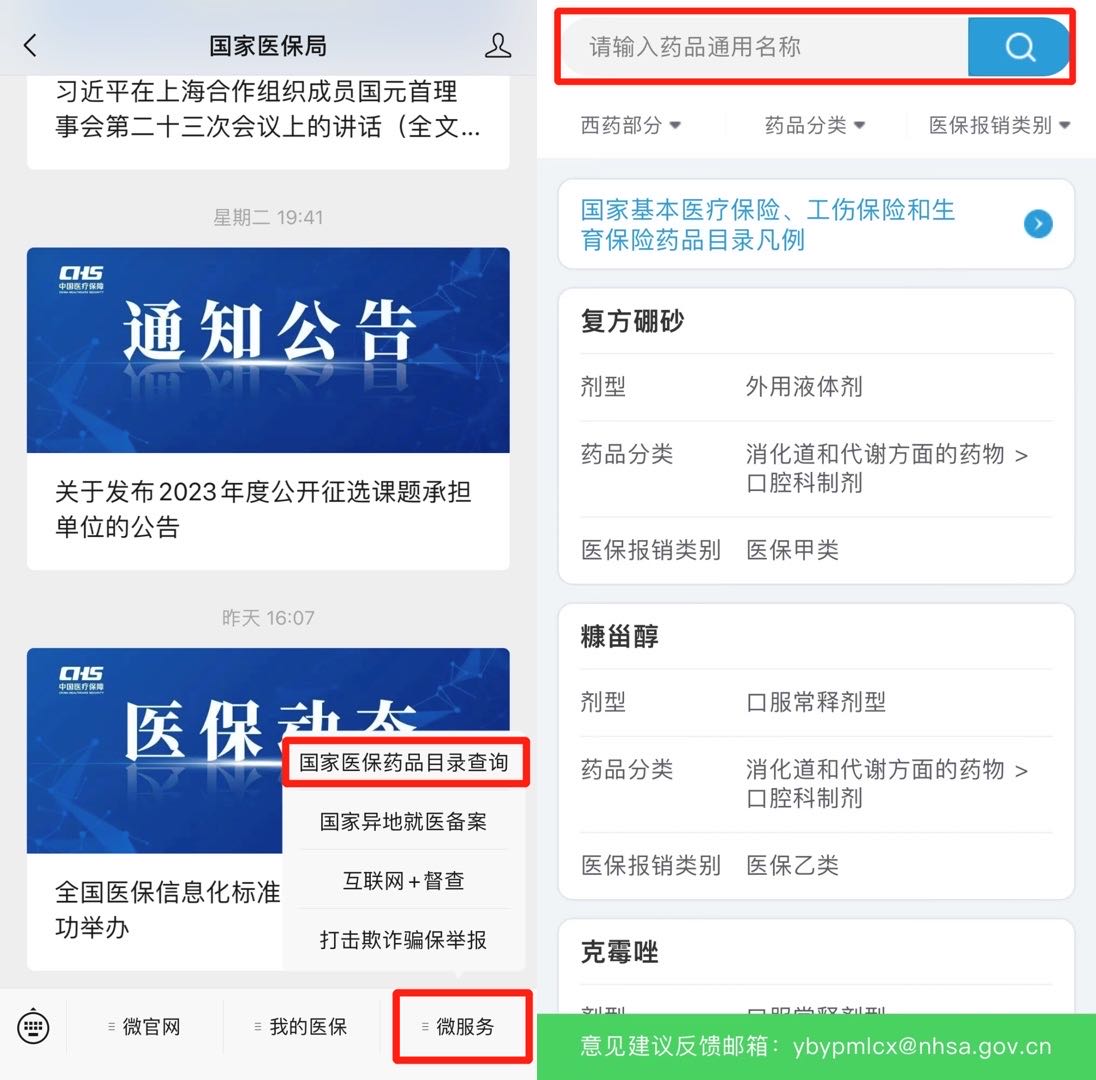Open the 微服务 bottom menu
This screenshot has width=1096, height=1080.
click(x=459, y=1027)
